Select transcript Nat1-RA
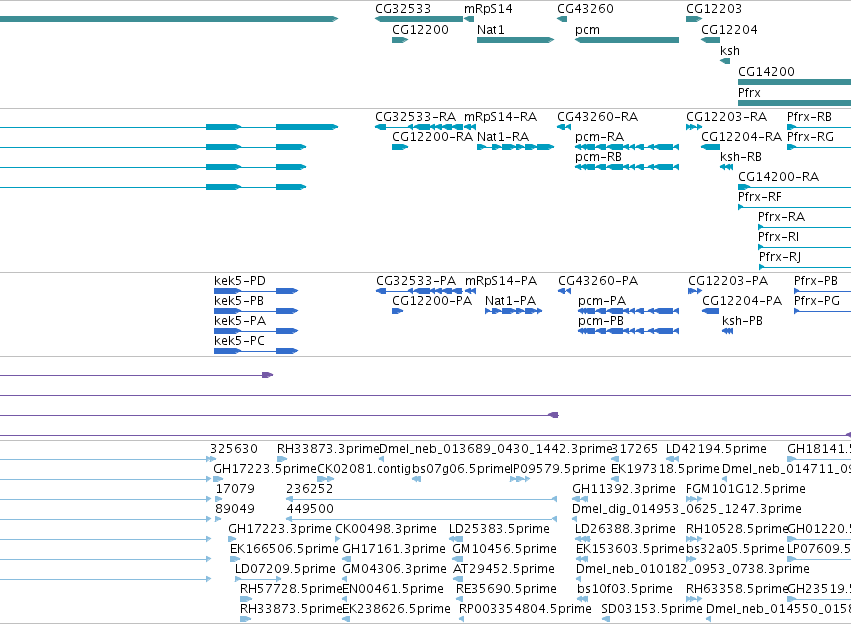 pyautogui.click(x=503, y=137)
